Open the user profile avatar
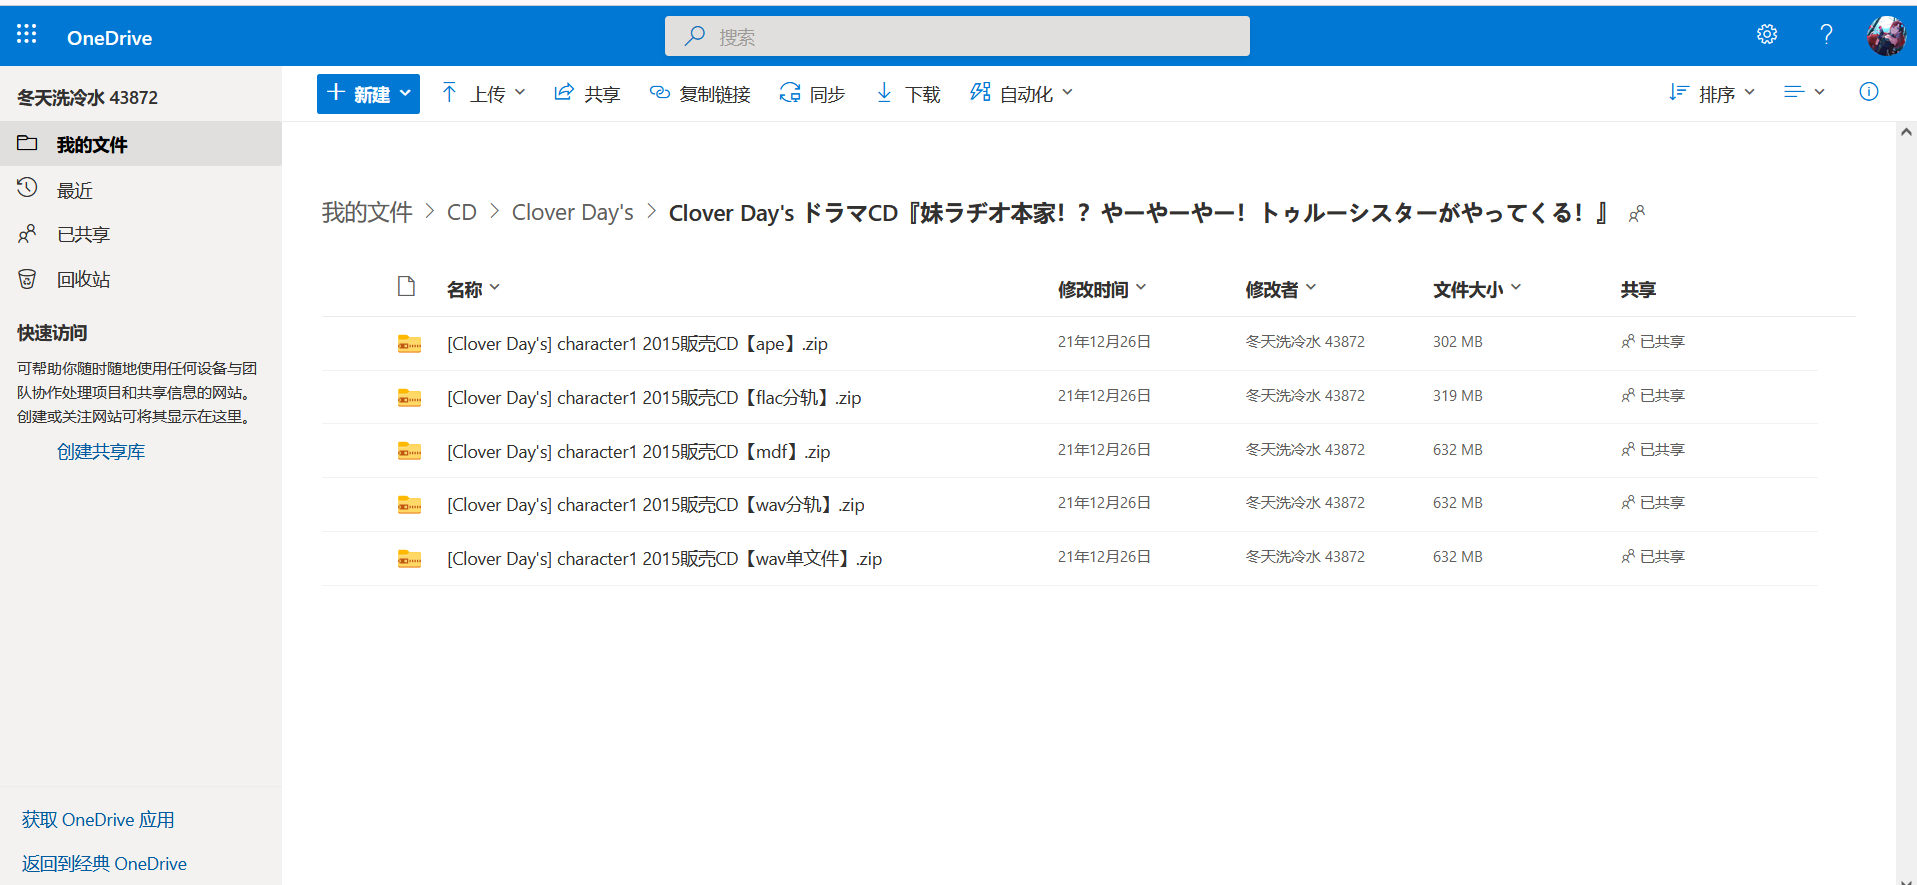This screenshot has height=885, width=1917. pyautogui.click(x=1886, y=36)
